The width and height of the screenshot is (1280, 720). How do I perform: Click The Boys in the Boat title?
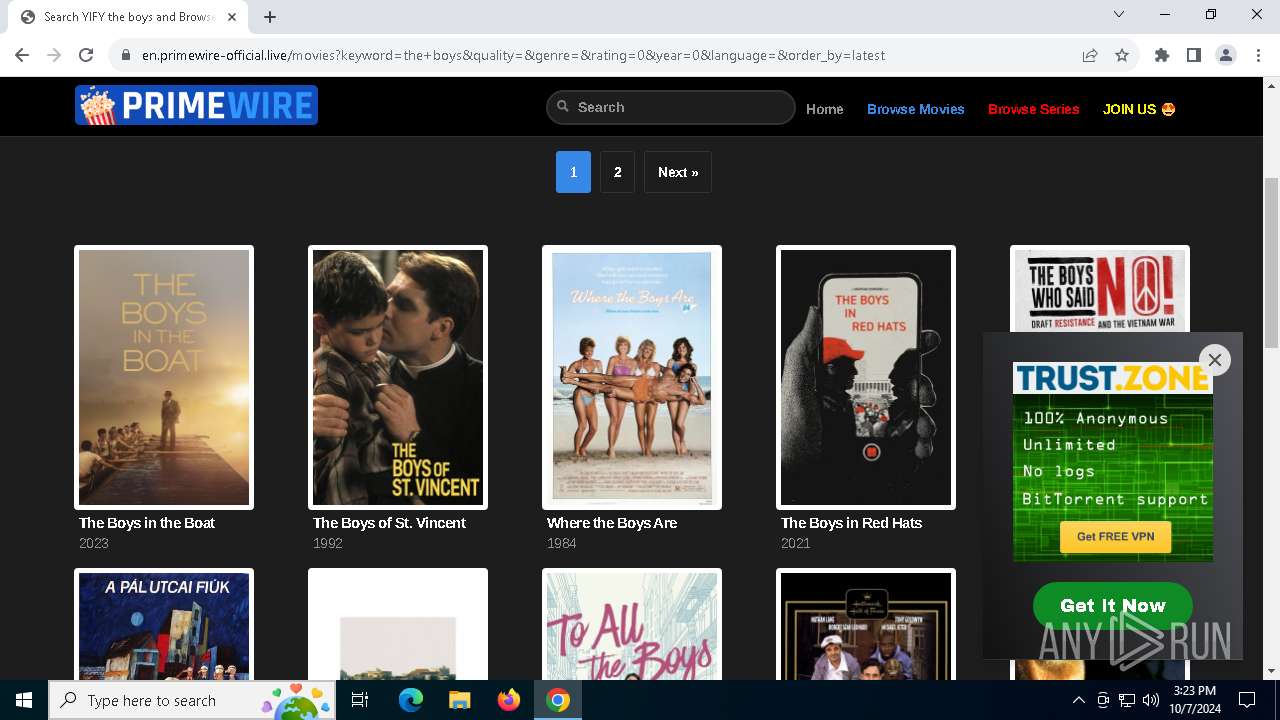[147, 523]
